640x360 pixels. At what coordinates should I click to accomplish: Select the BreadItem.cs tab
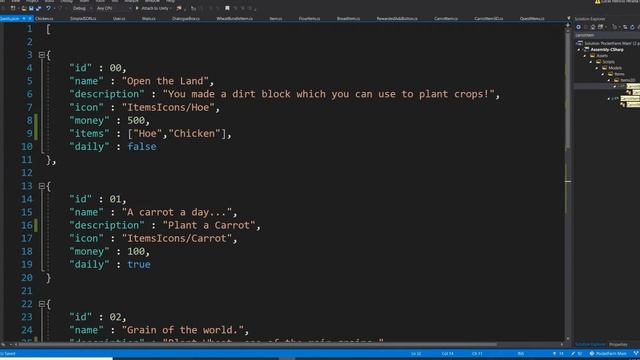[x=348, y=19]
